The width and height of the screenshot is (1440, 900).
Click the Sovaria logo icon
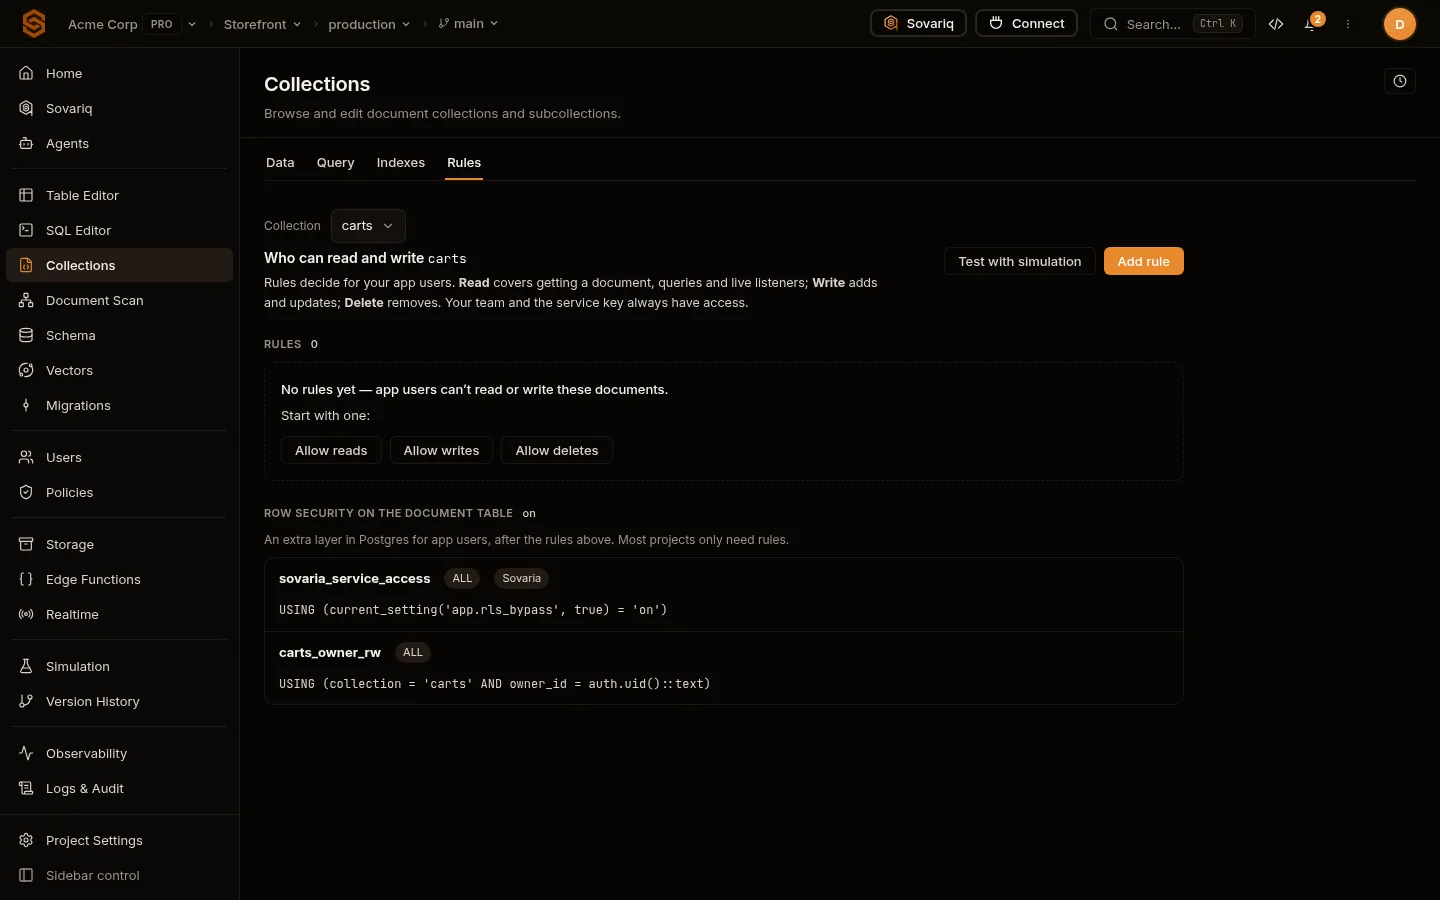(x=34, y=23)
